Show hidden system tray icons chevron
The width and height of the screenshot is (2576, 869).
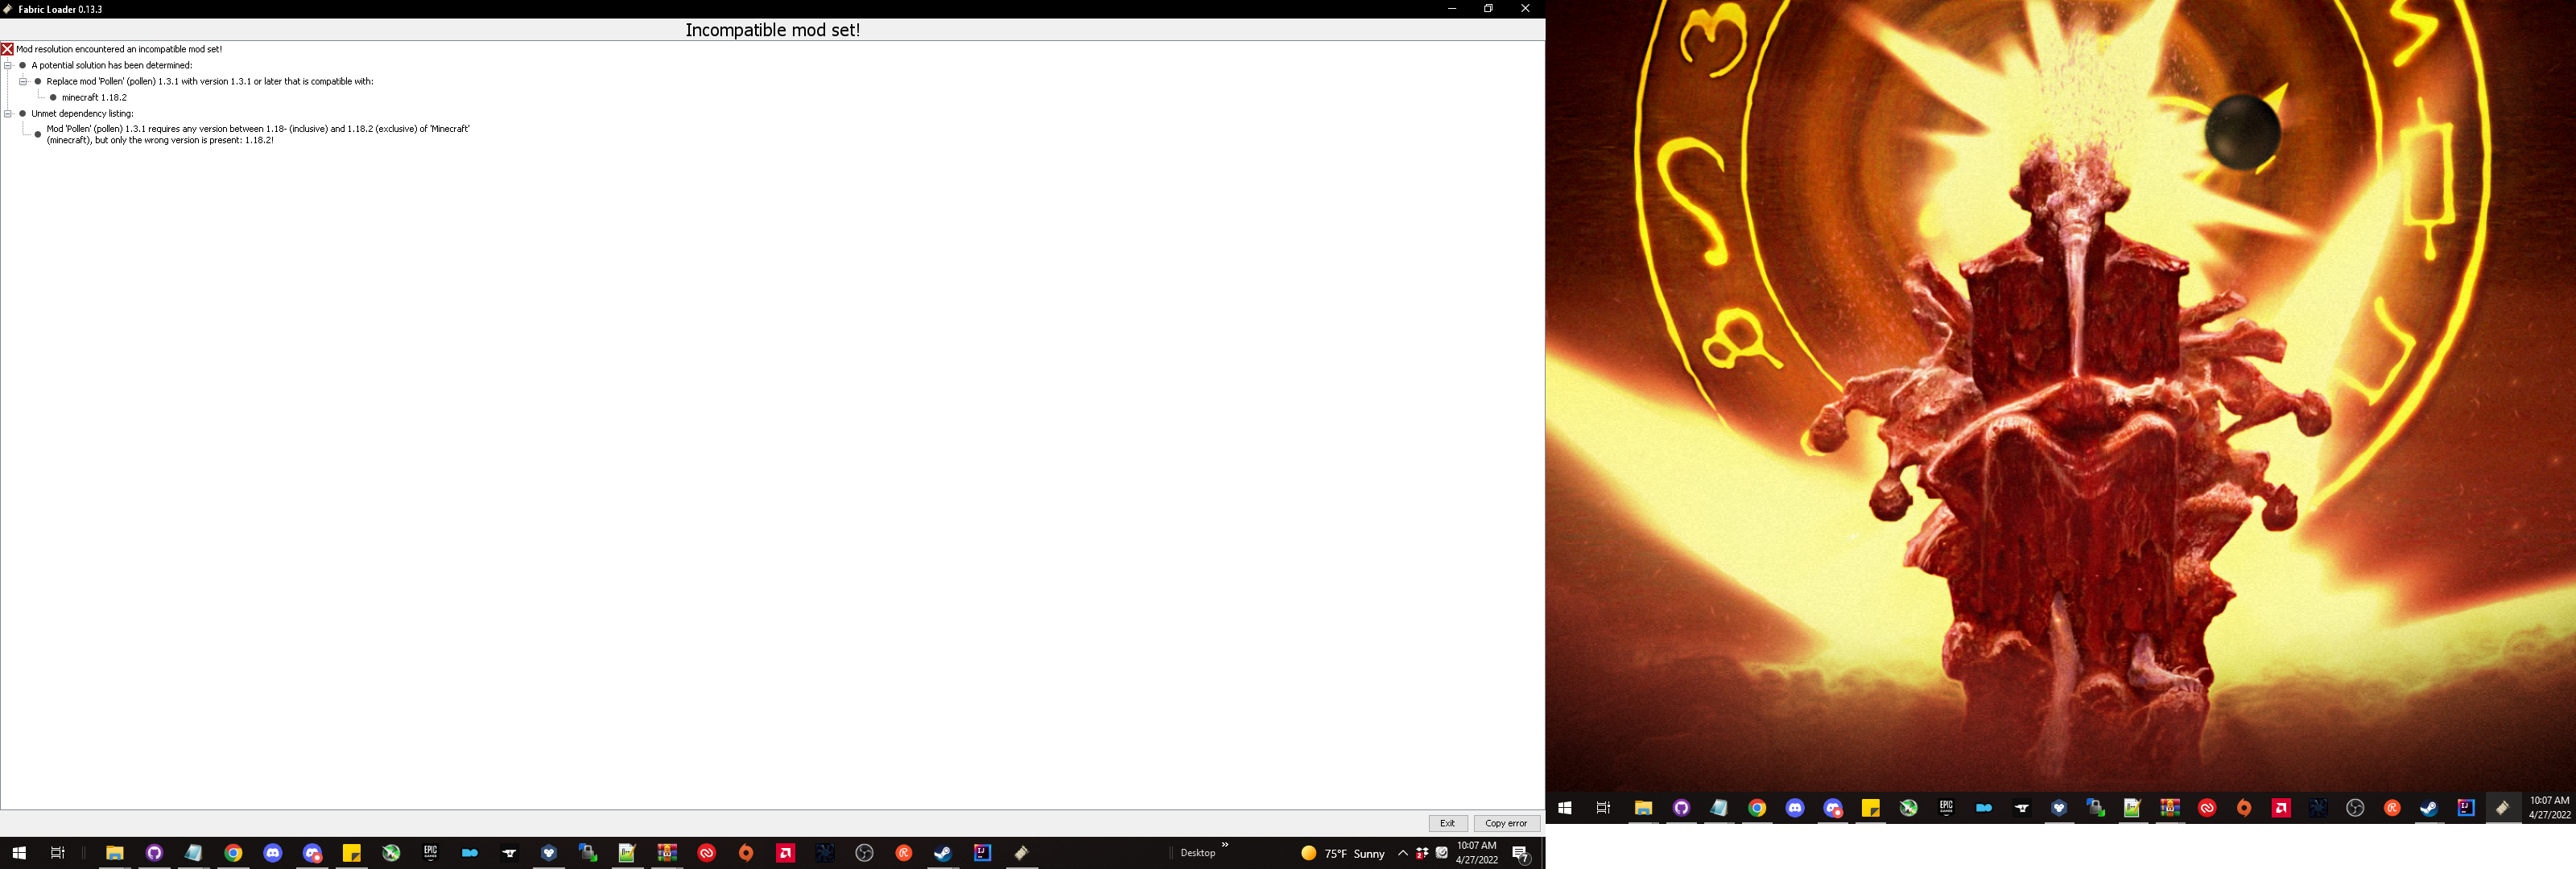1402,853
